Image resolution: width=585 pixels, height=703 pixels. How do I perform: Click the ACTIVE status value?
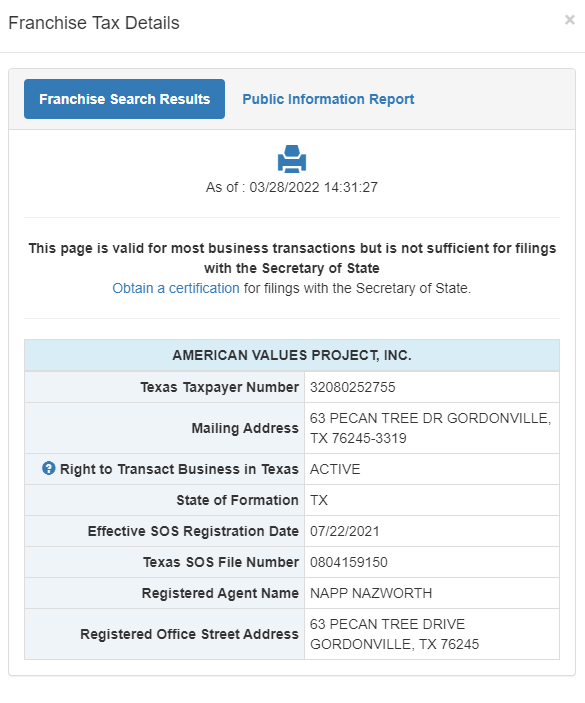tap(335, 469)
